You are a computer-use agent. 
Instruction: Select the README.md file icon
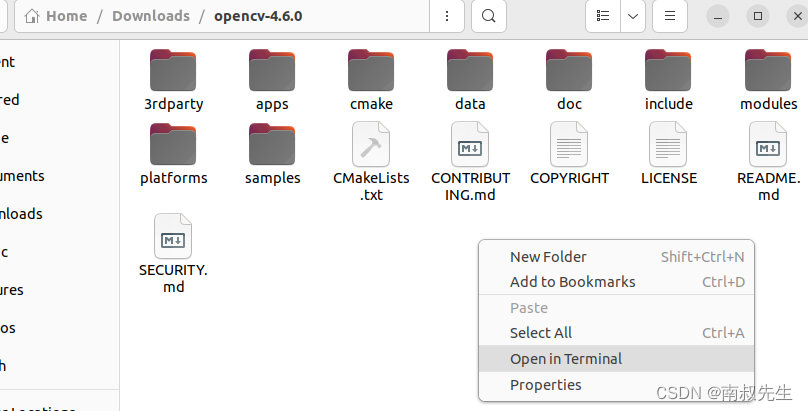coord(768,144)
